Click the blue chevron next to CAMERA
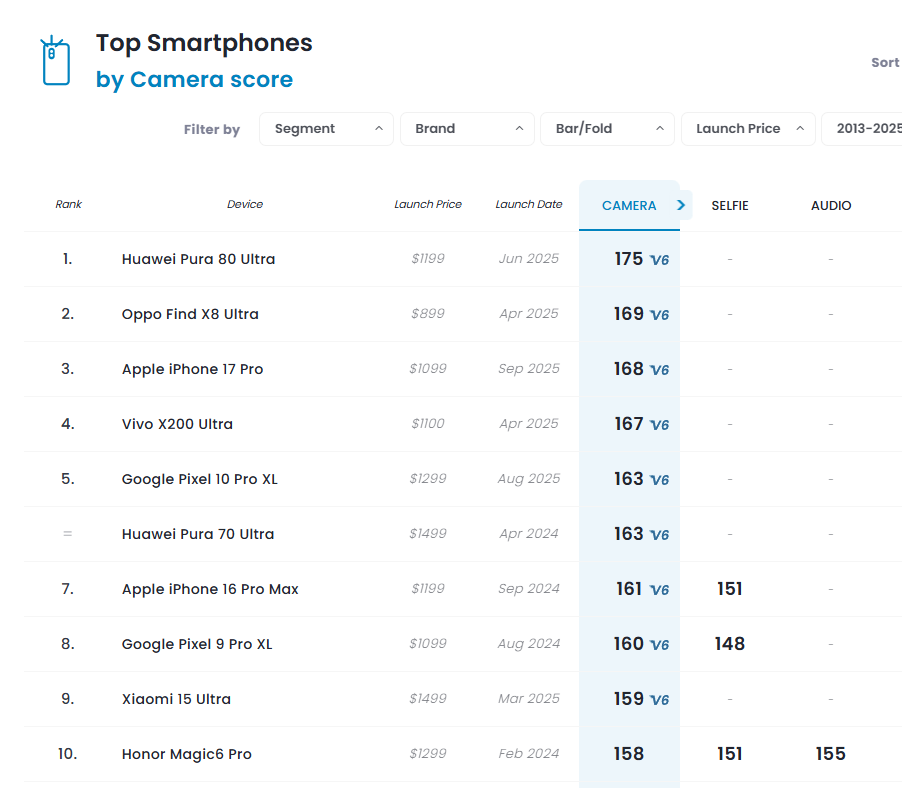The width and height of the screenshot is (902, 788). click(x=681, y=205)
